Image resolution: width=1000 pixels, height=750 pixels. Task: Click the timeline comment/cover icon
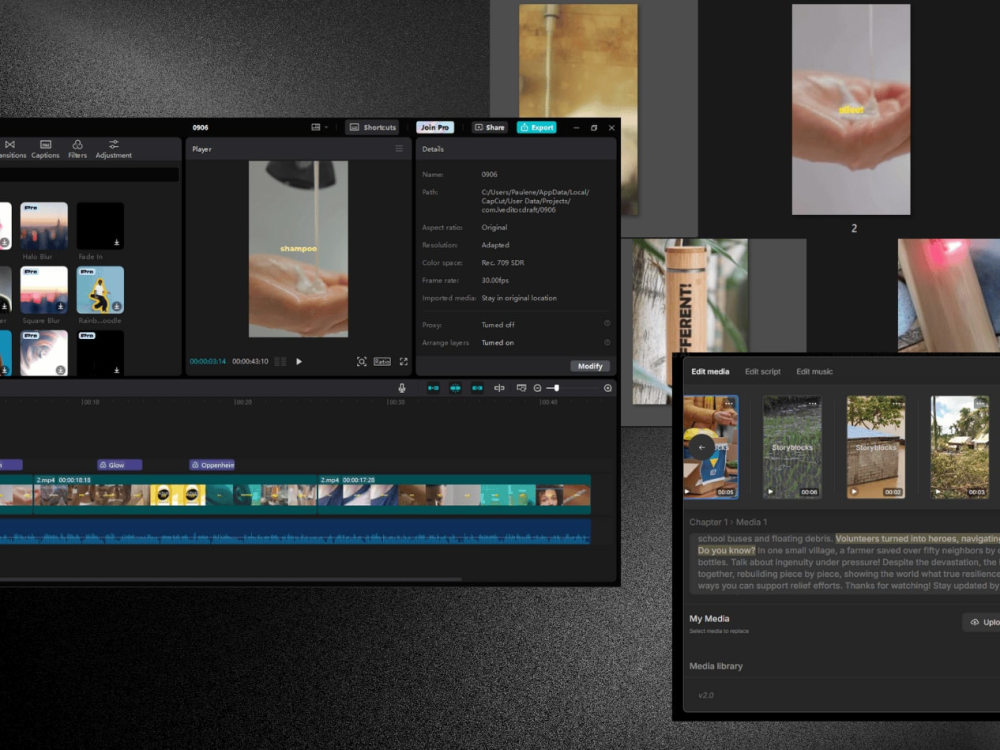click(x=521, y=388)
